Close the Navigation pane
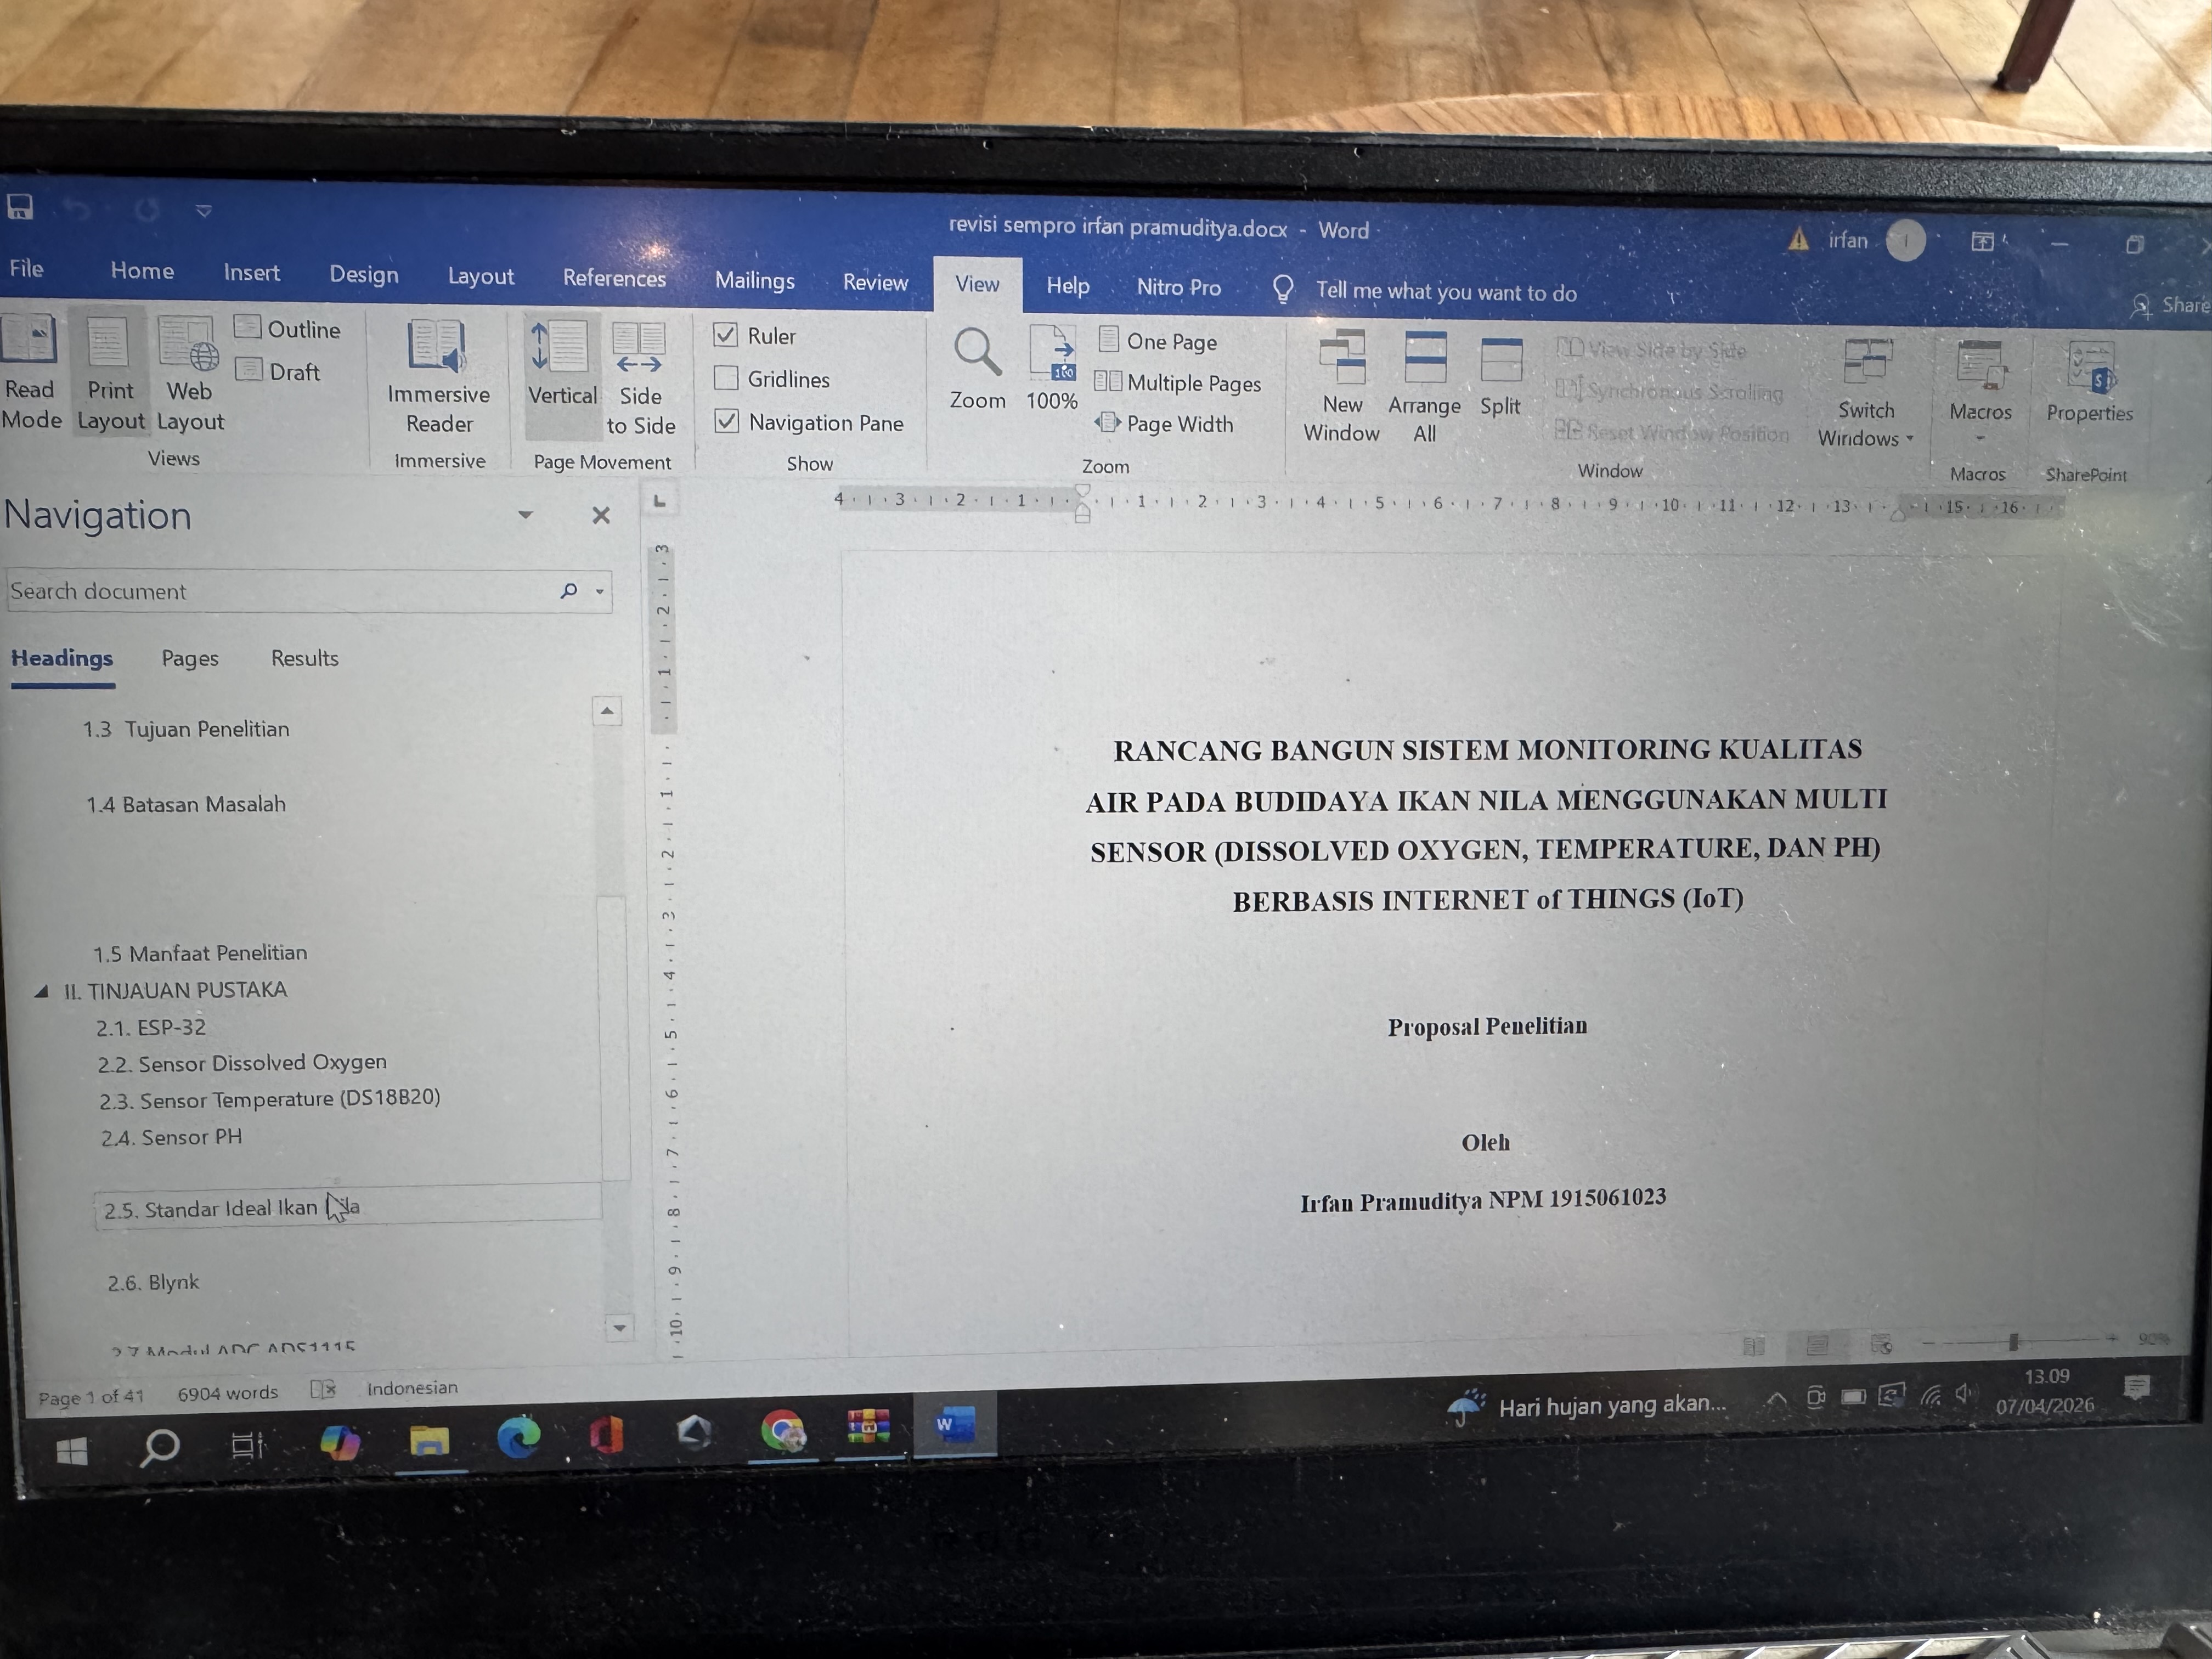Viewport: 2212px width, 1659px height. pyautogui.click(x=601, y=515)
